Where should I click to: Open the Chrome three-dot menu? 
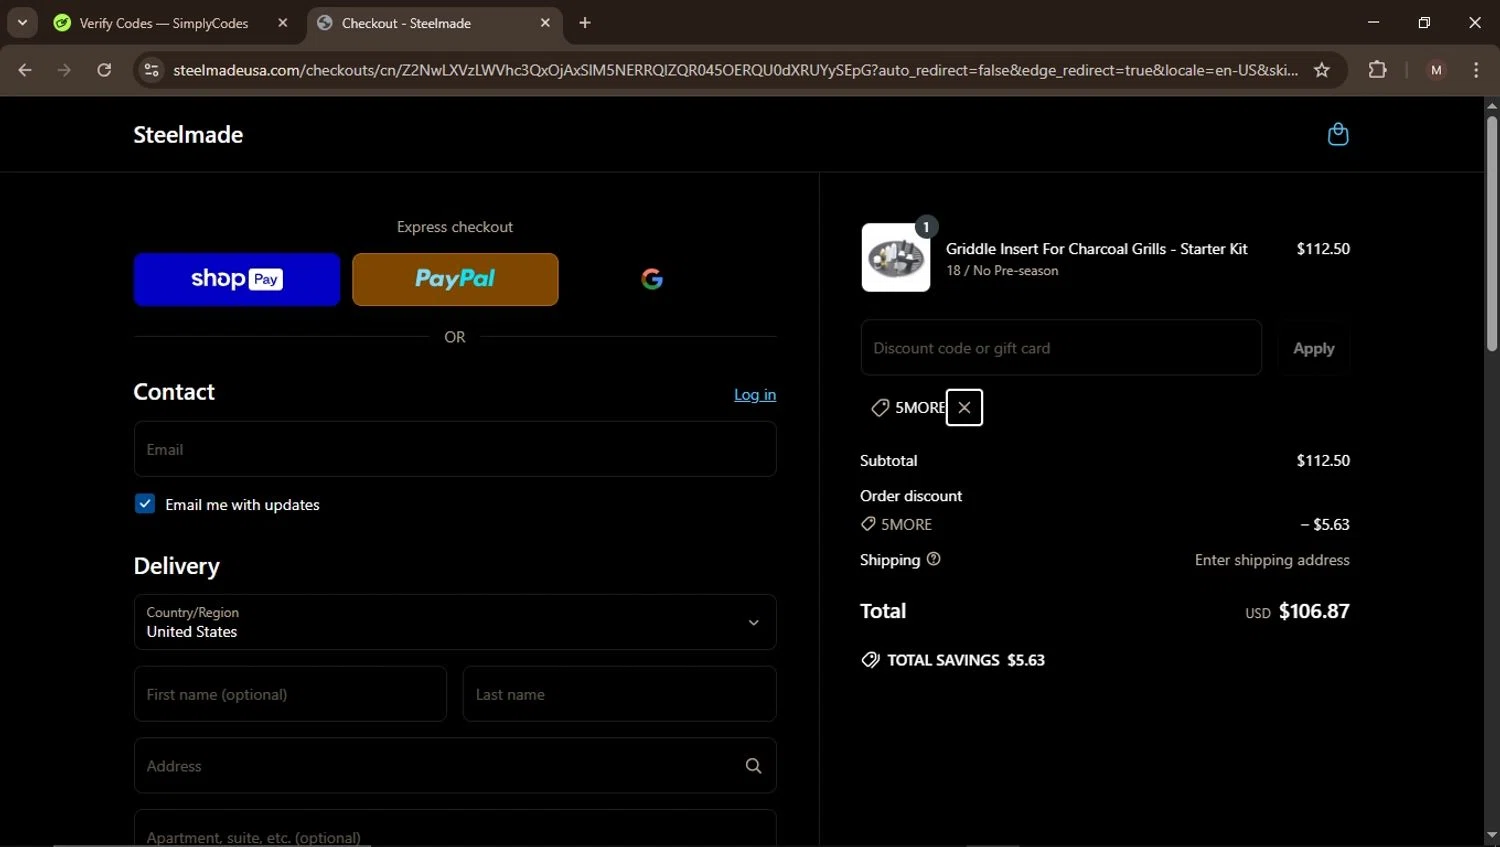coord(1476,70)
